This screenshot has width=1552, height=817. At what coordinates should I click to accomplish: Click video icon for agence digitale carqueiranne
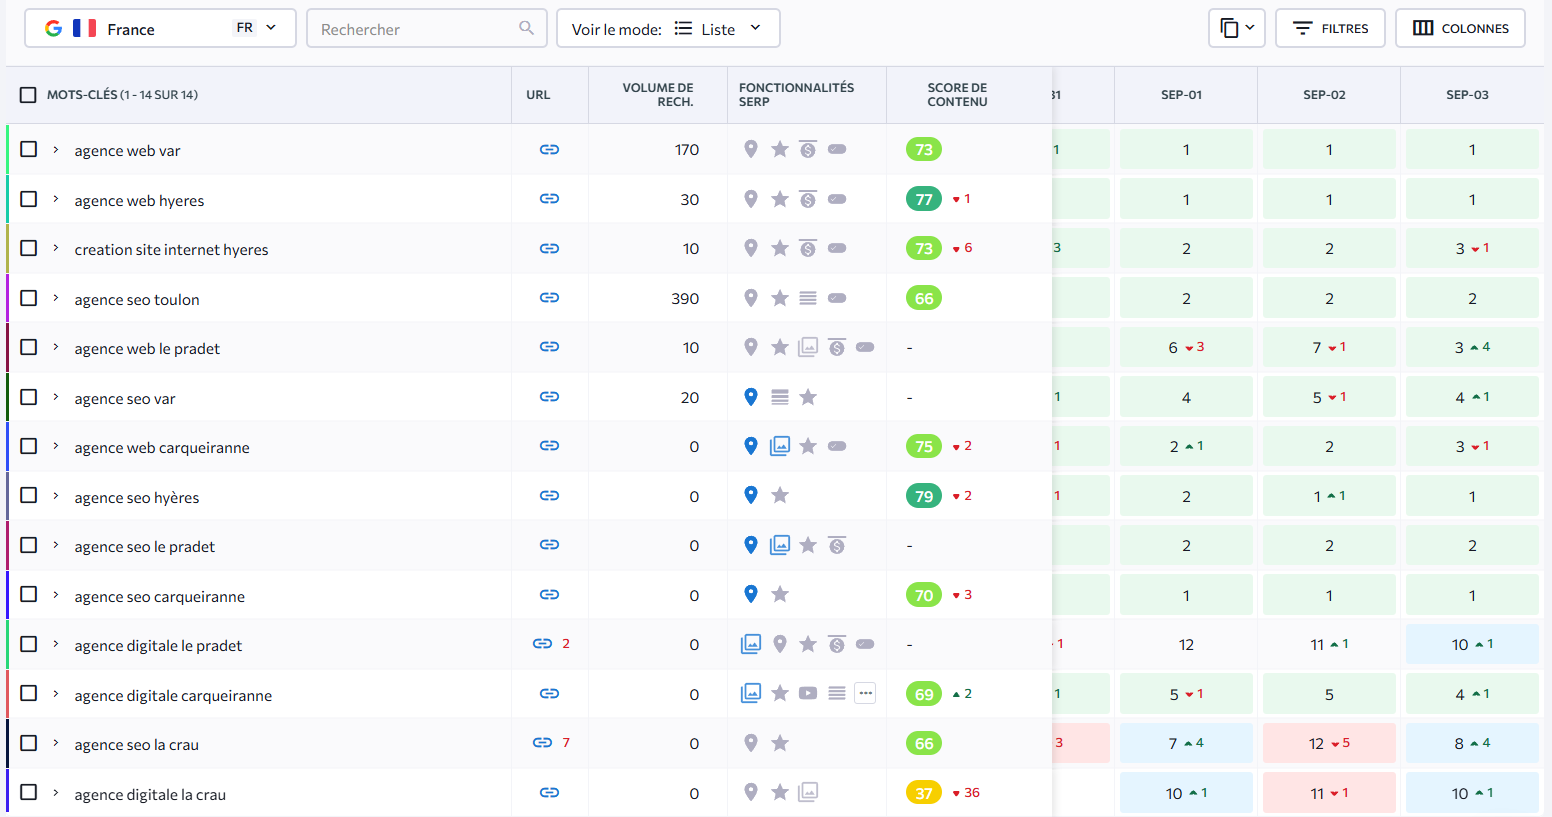click(808, 693)
